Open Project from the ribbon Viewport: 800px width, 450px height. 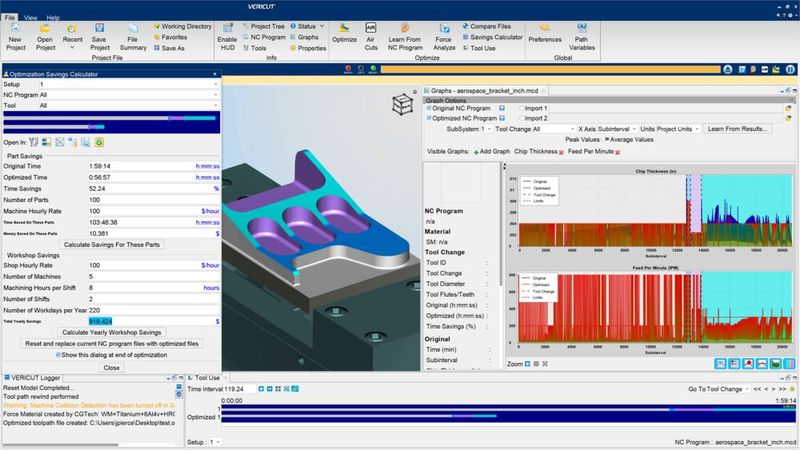point(45,37)
